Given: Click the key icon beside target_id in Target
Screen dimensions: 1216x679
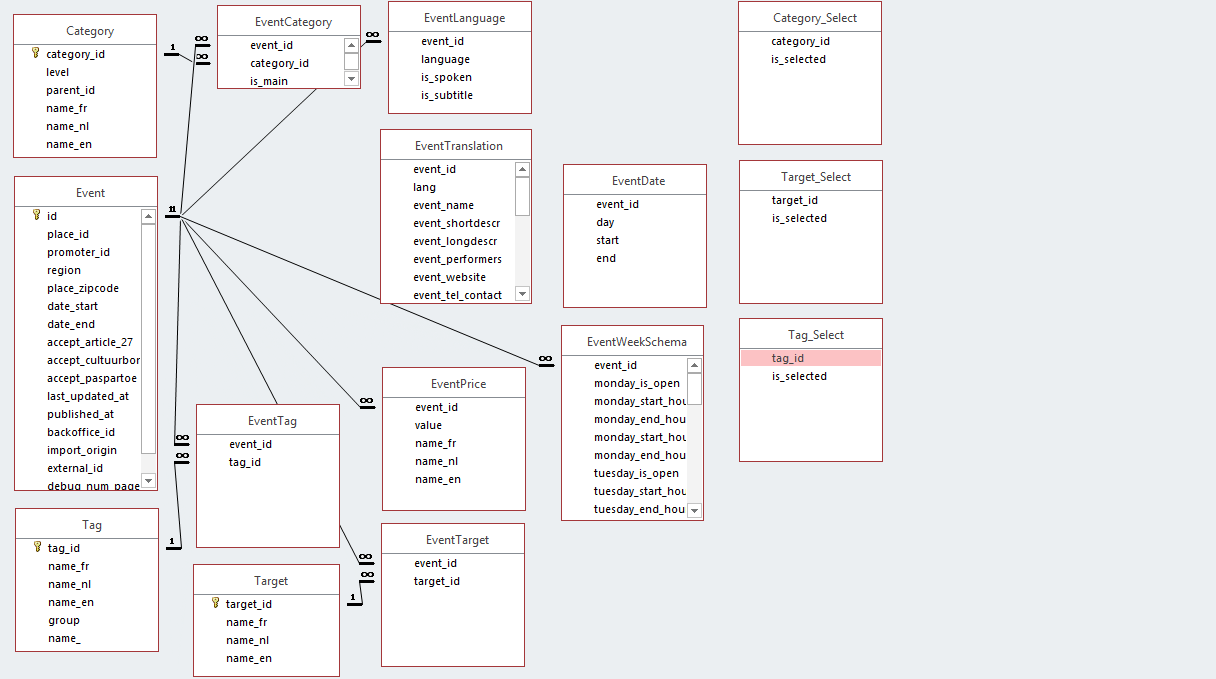Looking at the screenshot, I should [x=216, y=604].
